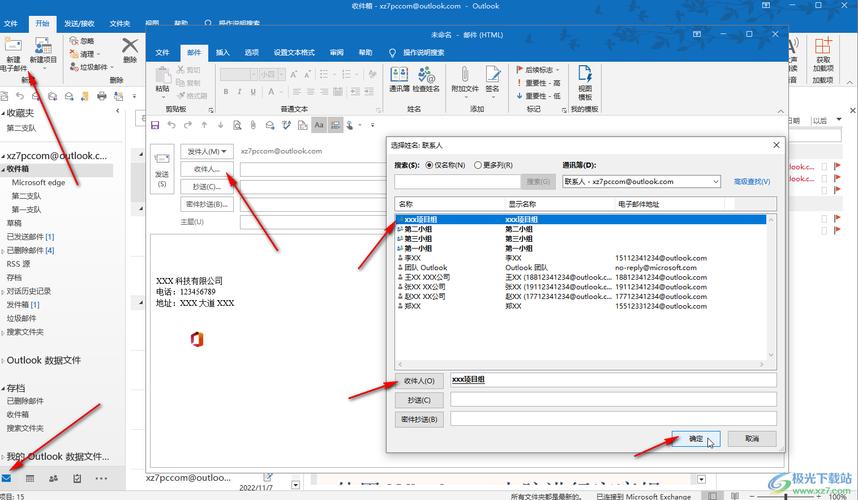Select the 更多列 (More columns) radio button

point(477,165)
